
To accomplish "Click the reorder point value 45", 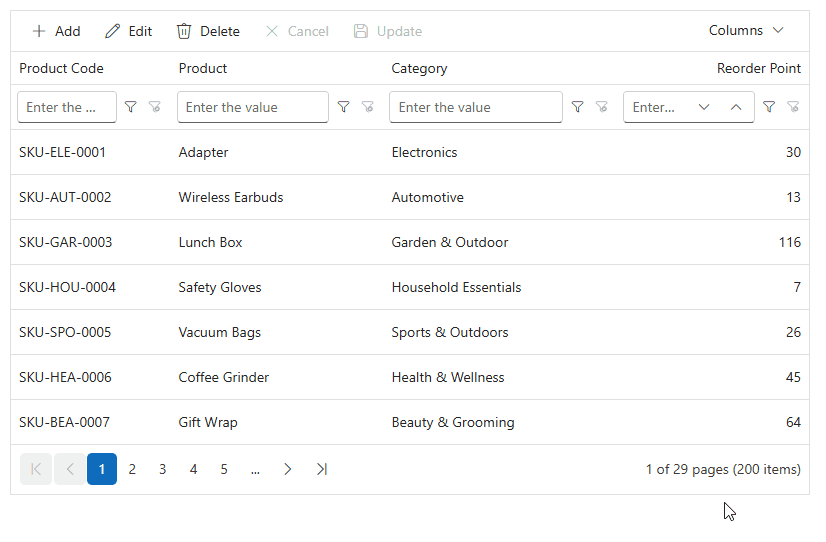I will 793,378.
